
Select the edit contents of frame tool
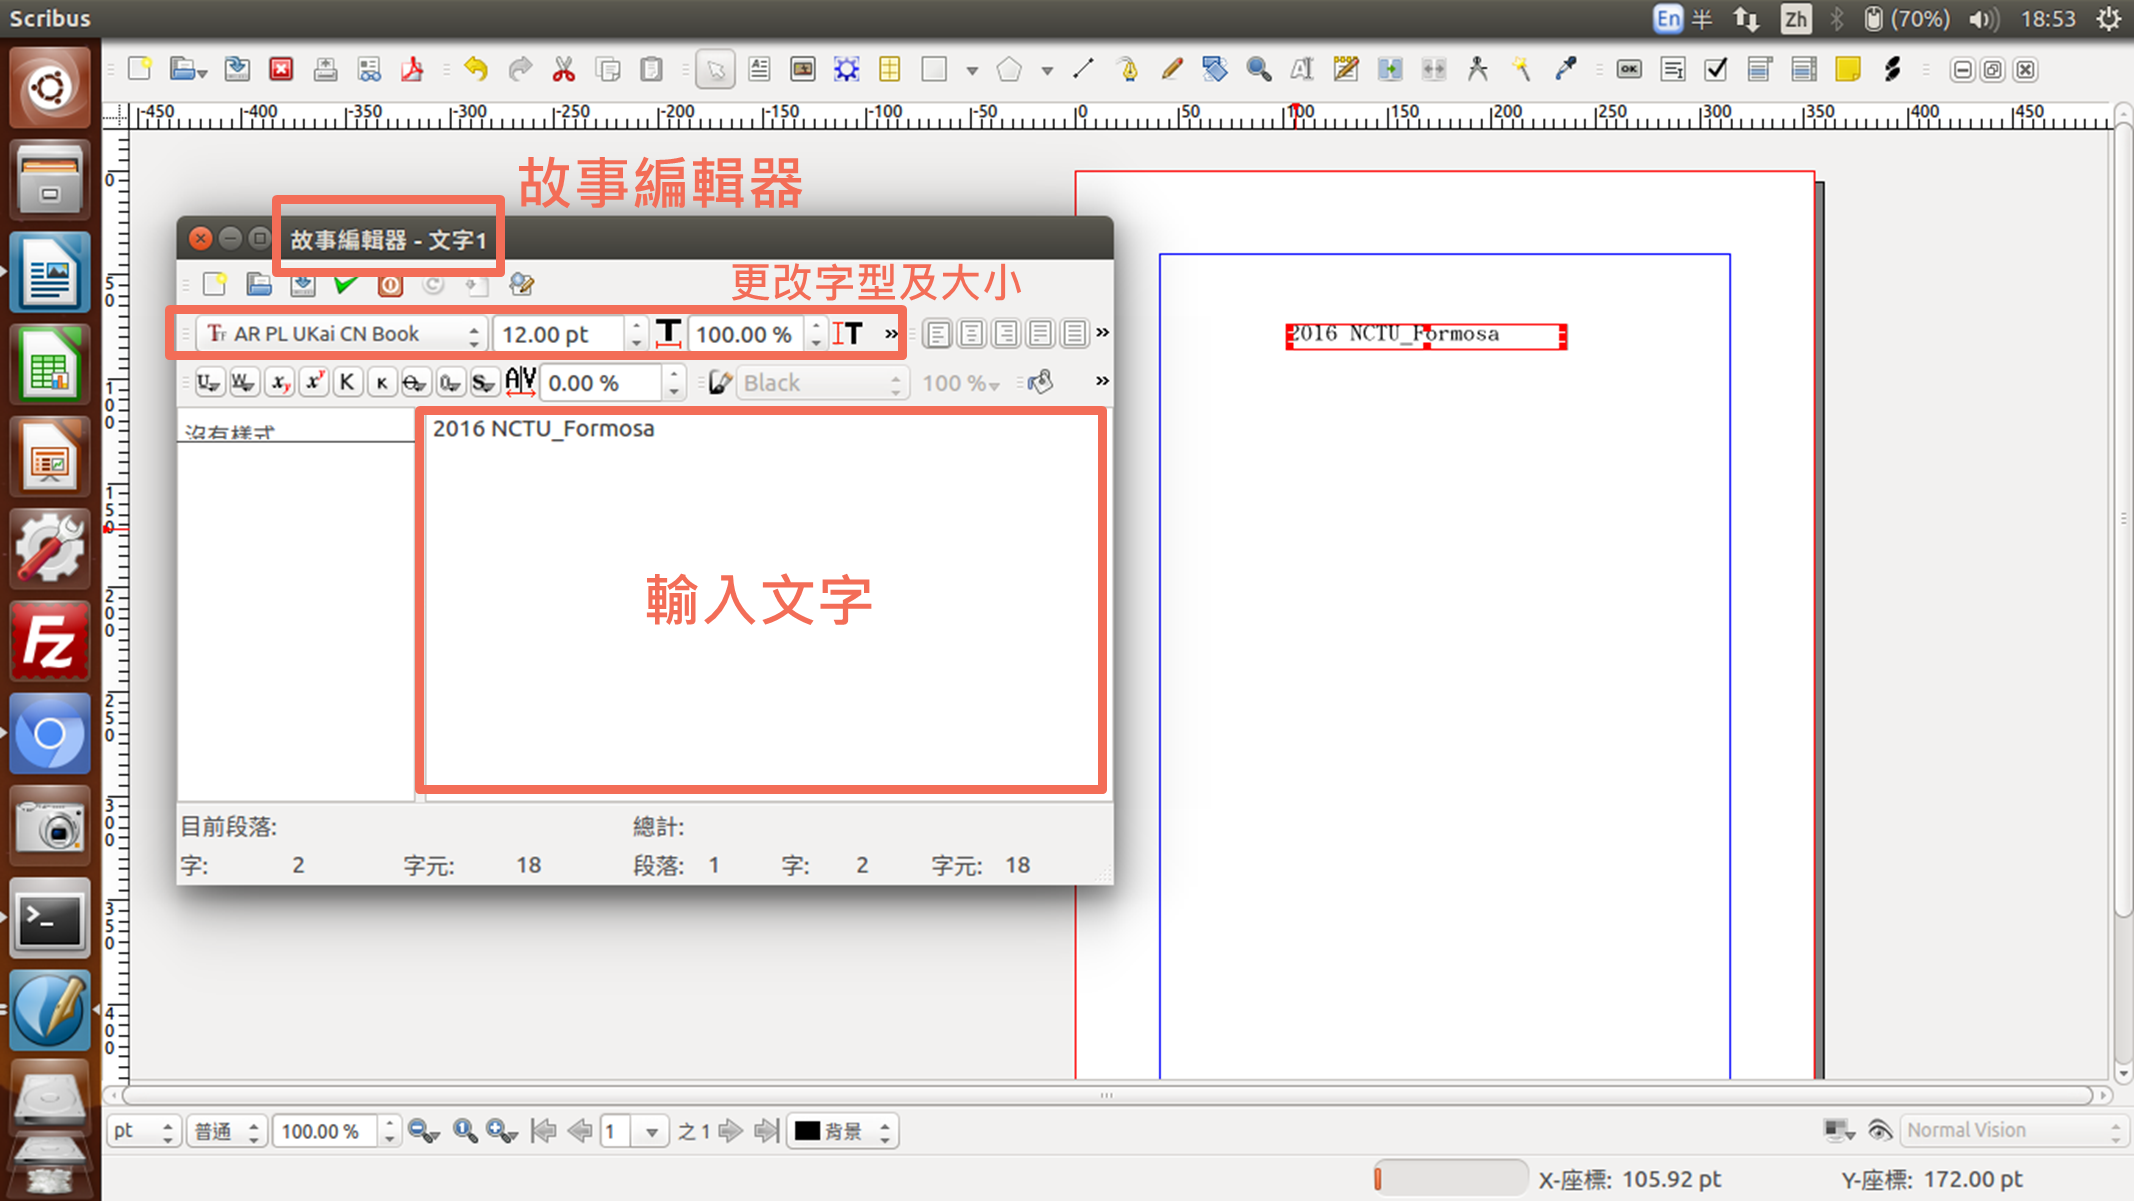coord(1302,69)
